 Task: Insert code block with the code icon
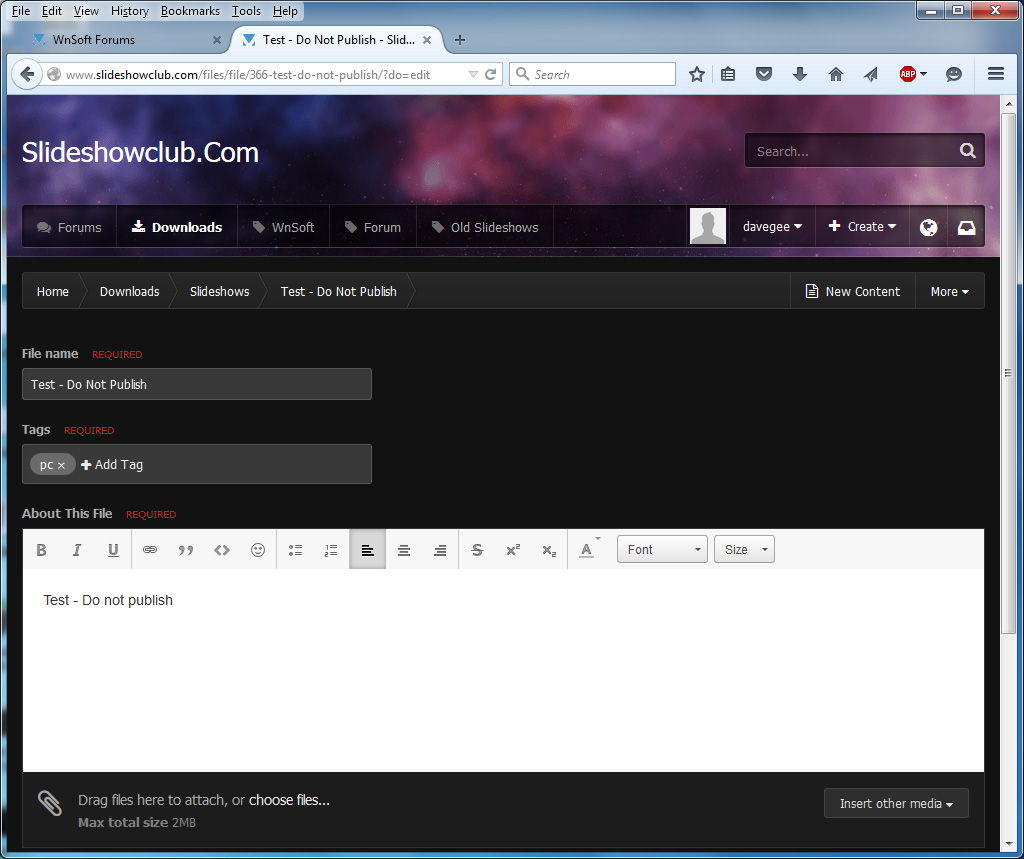click(x=222, y=550)
